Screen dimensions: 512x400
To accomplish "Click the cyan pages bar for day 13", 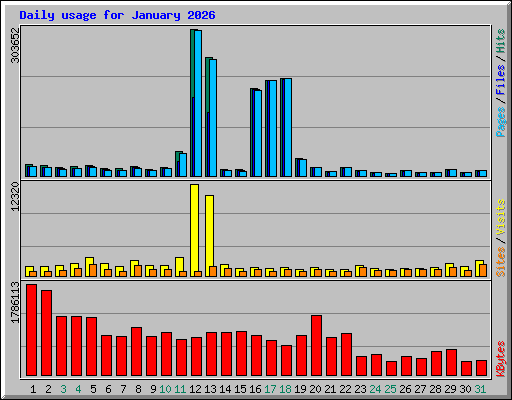I will [213, 118].
